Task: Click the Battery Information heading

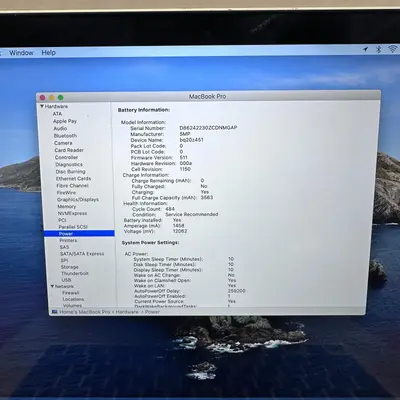Action: pos(144,110)
